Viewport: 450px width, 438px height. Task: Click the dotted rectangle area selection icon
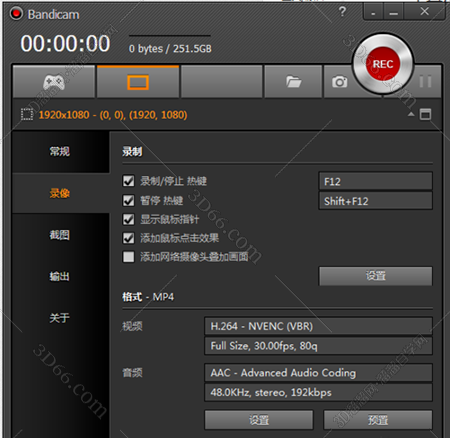pos(27,115)
